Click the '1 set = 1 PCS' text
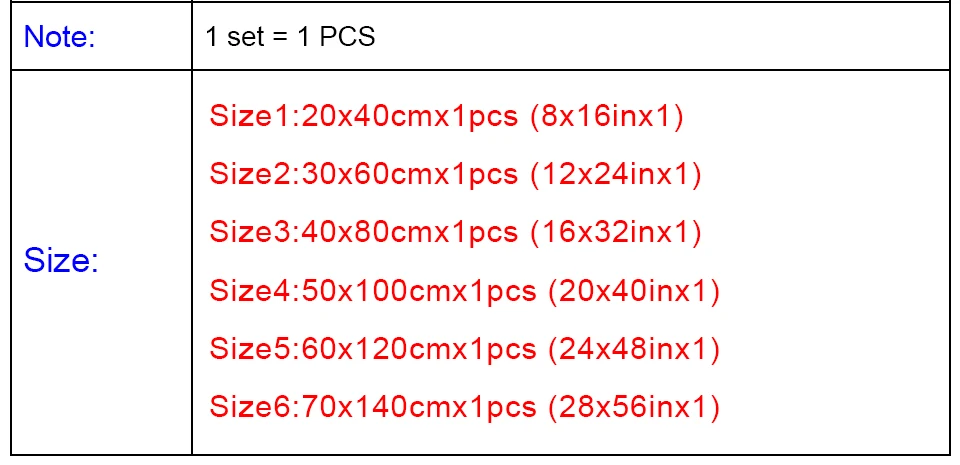Image resolution: width=960 pixels, height=465 pixels. coord(291,37)
